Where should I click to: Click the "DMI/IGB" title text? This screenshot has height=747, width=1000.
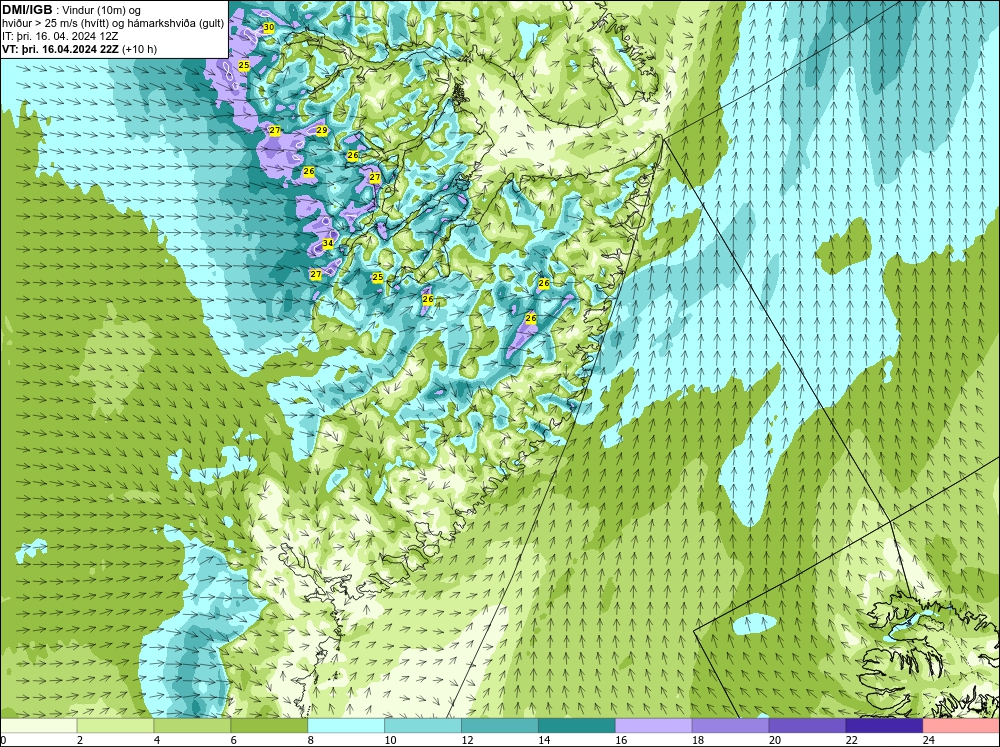click(x=27, y=10)
